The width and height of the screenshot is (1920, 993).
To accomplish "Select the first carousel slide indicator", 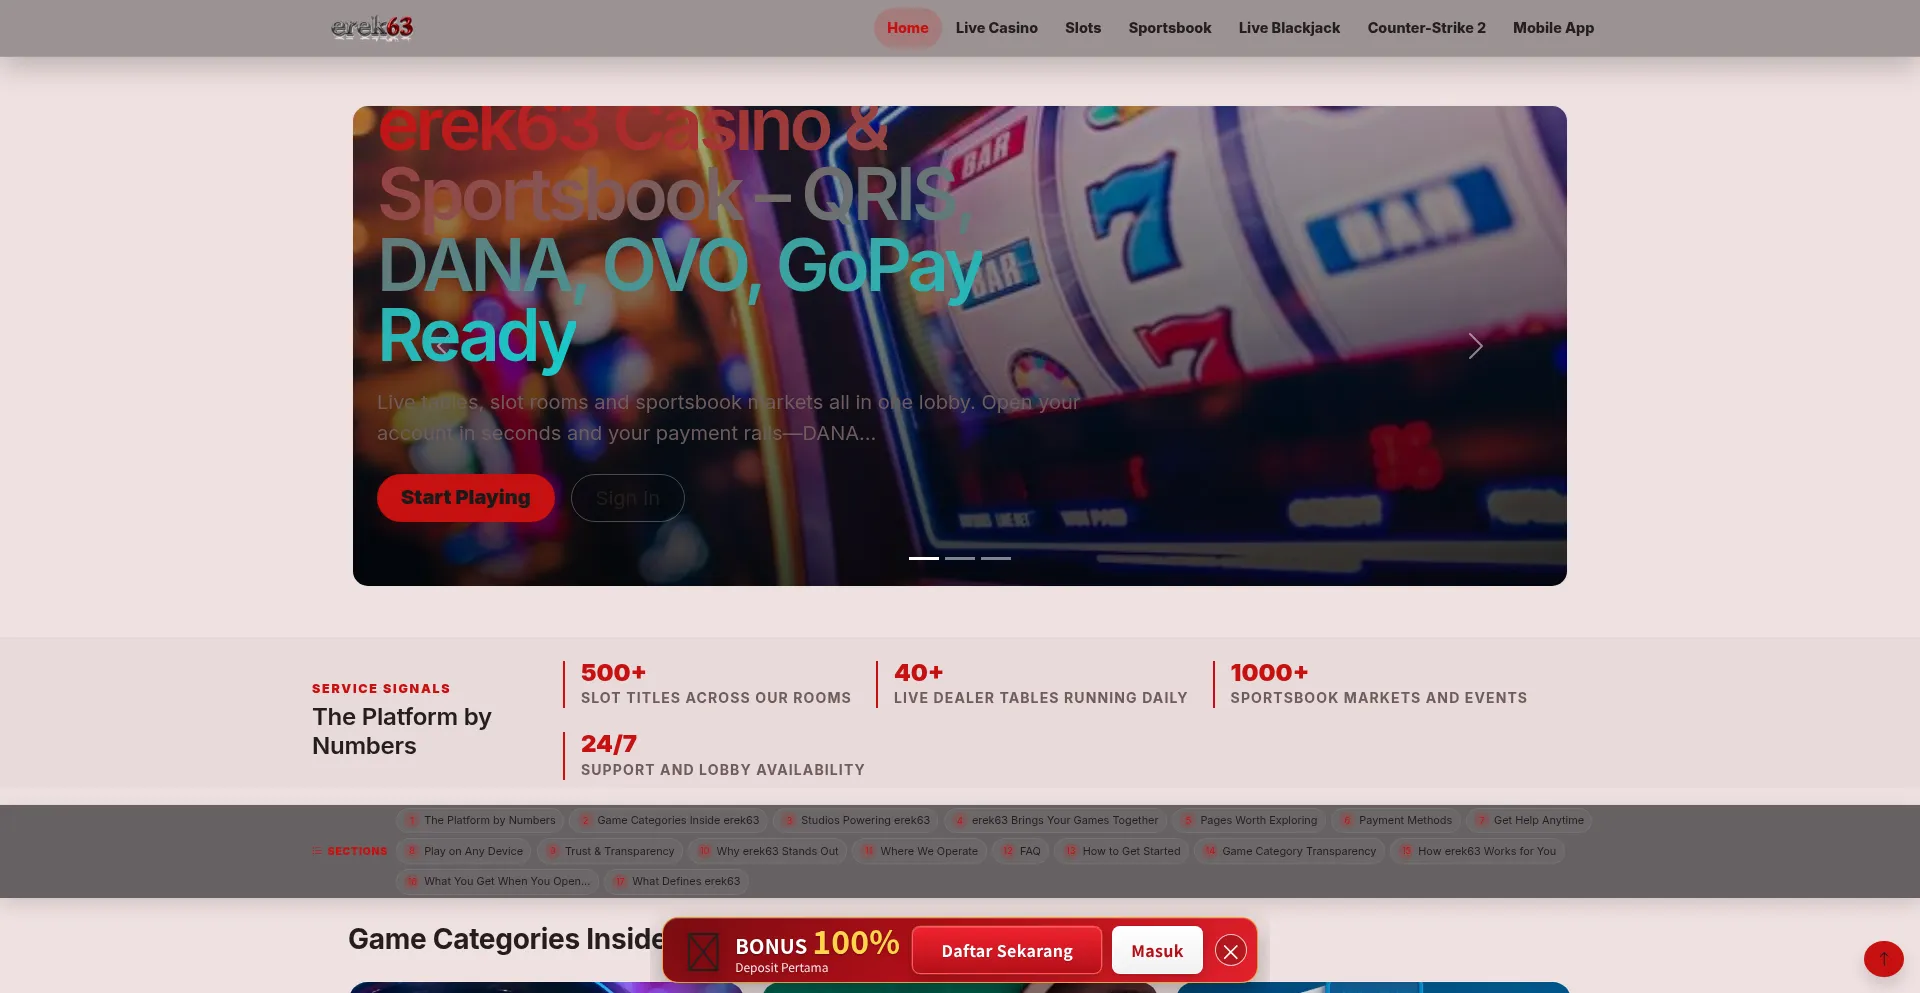I will (924, 558).
